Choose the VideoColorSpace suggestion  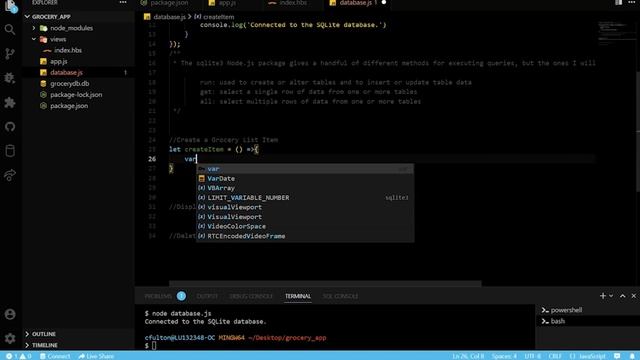pyautogui.click(x=305, y=226)
